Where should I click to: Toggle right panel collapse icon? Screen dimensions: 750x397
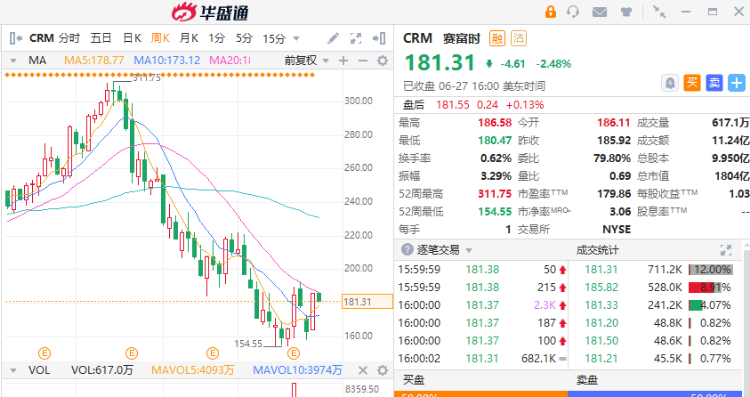379,38
